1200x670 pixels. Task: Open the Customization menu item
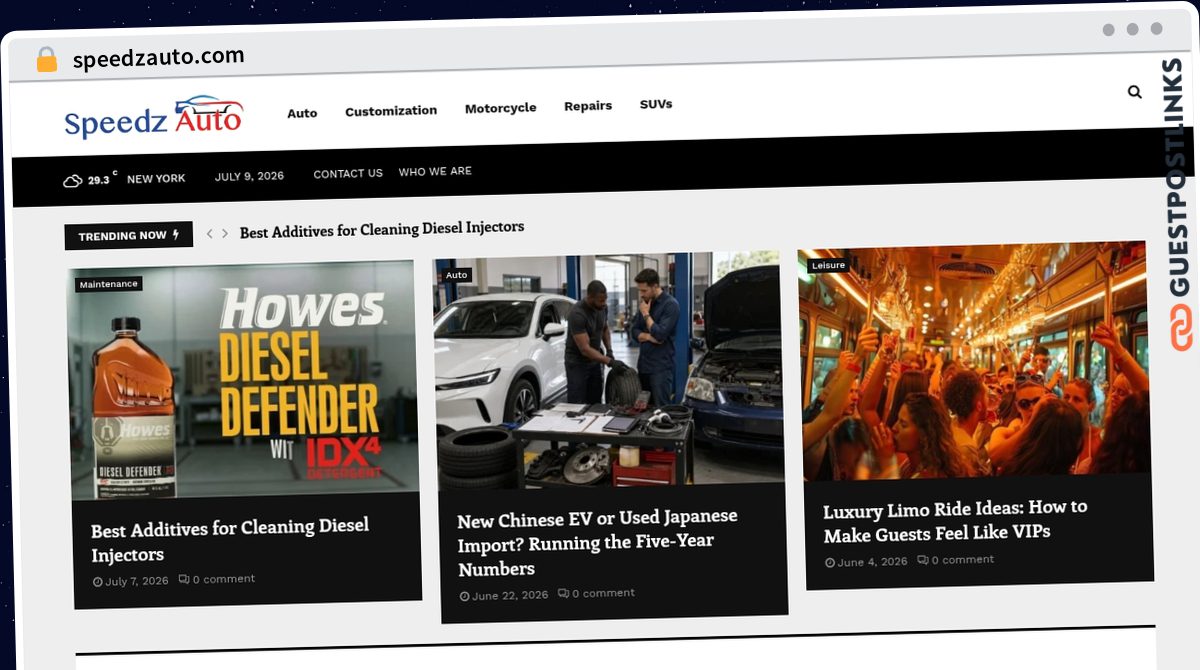(x=391, y=111)
